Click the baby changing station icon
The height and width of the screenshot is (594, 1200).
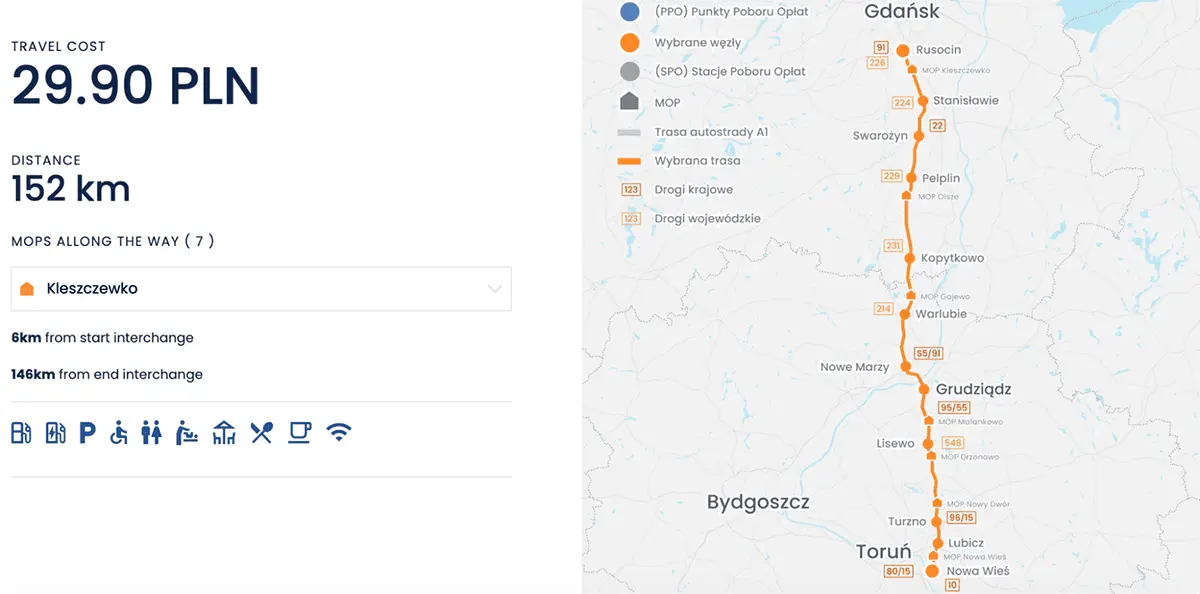point(187,432)
